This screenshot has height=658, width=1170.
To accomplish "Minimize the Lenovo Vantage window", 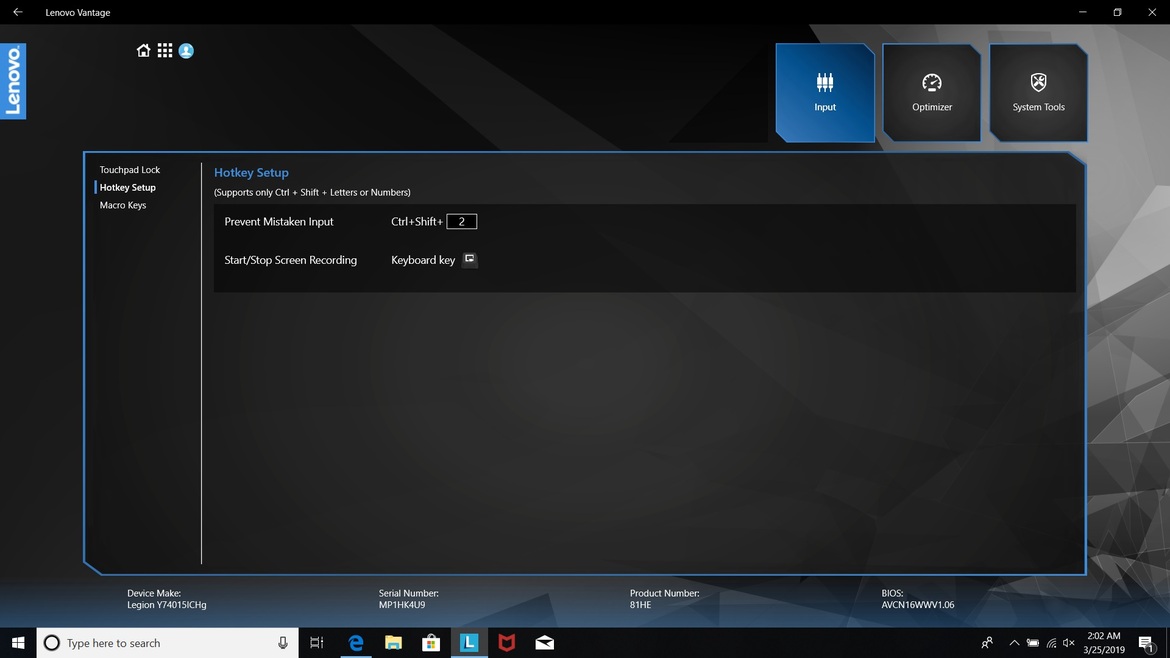I will point(1083,12).
